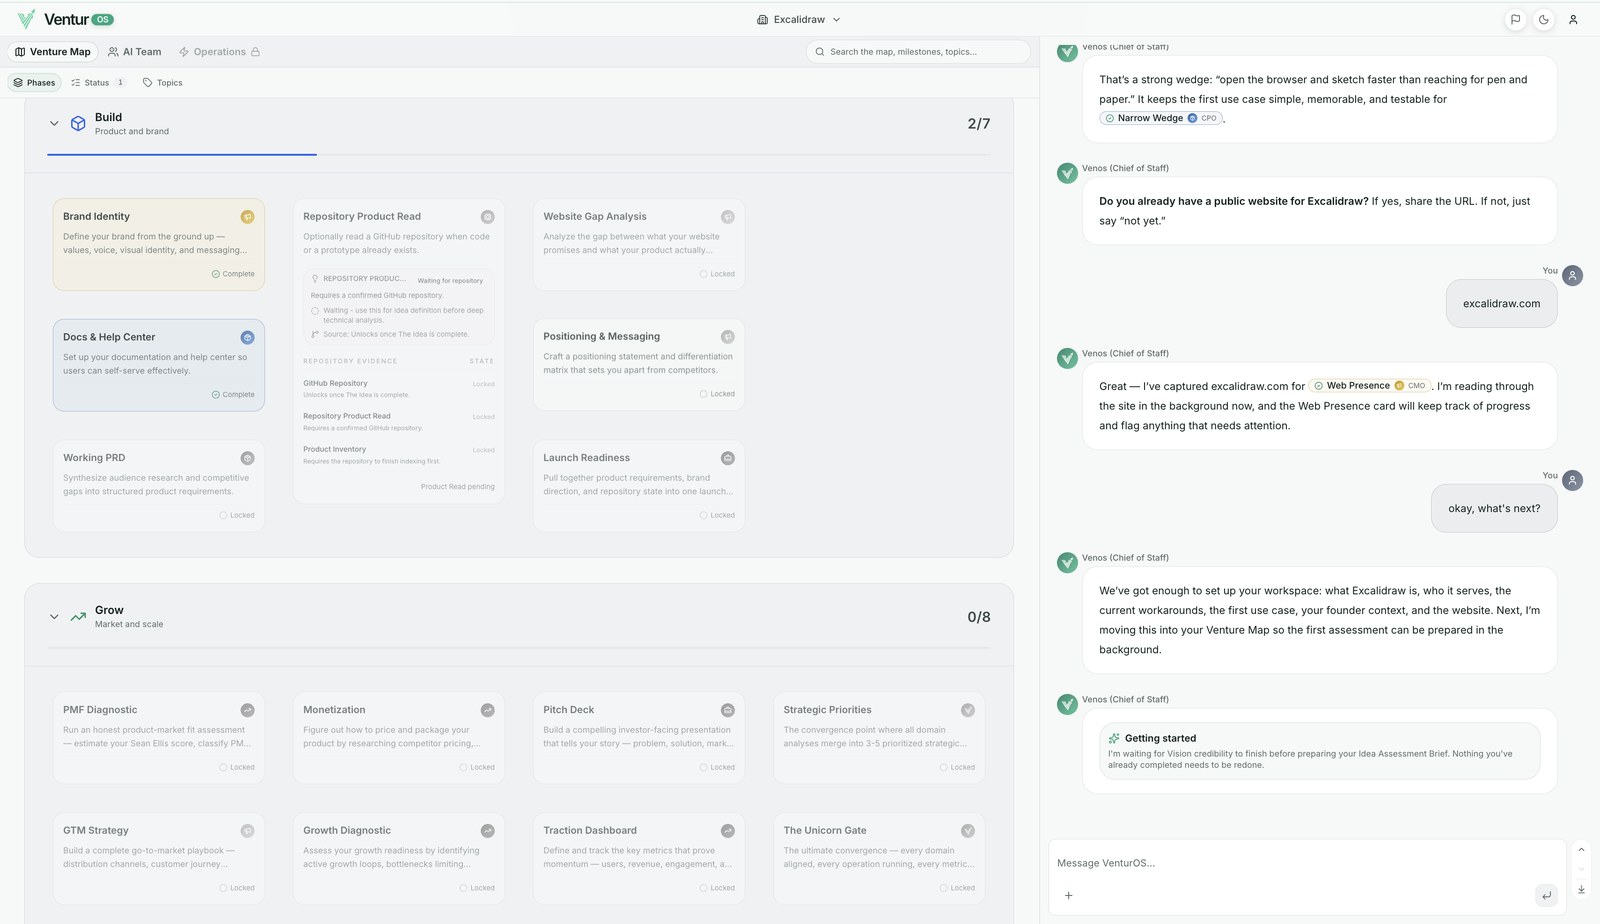Click the search magnifier icon

coord(820,52)
